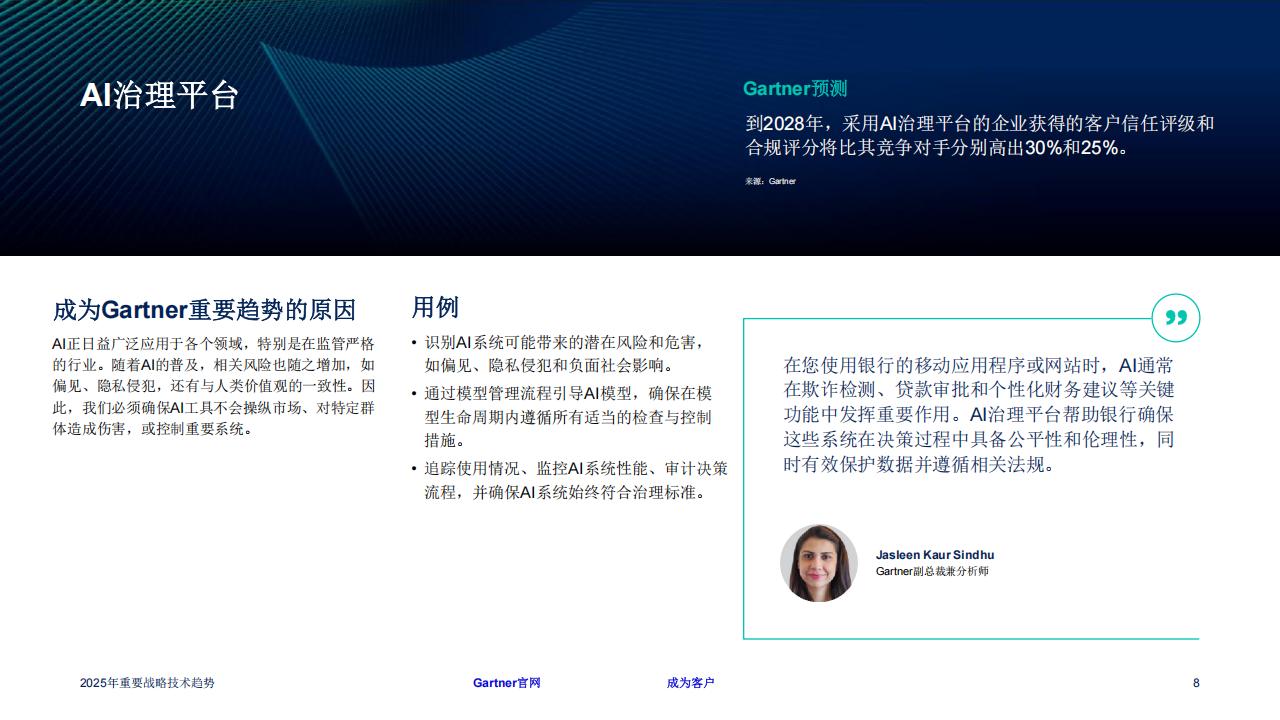Viewport: 1280px width, 720px height.
Task: Select the slide title AI治理平台
Action: (159, 95)
